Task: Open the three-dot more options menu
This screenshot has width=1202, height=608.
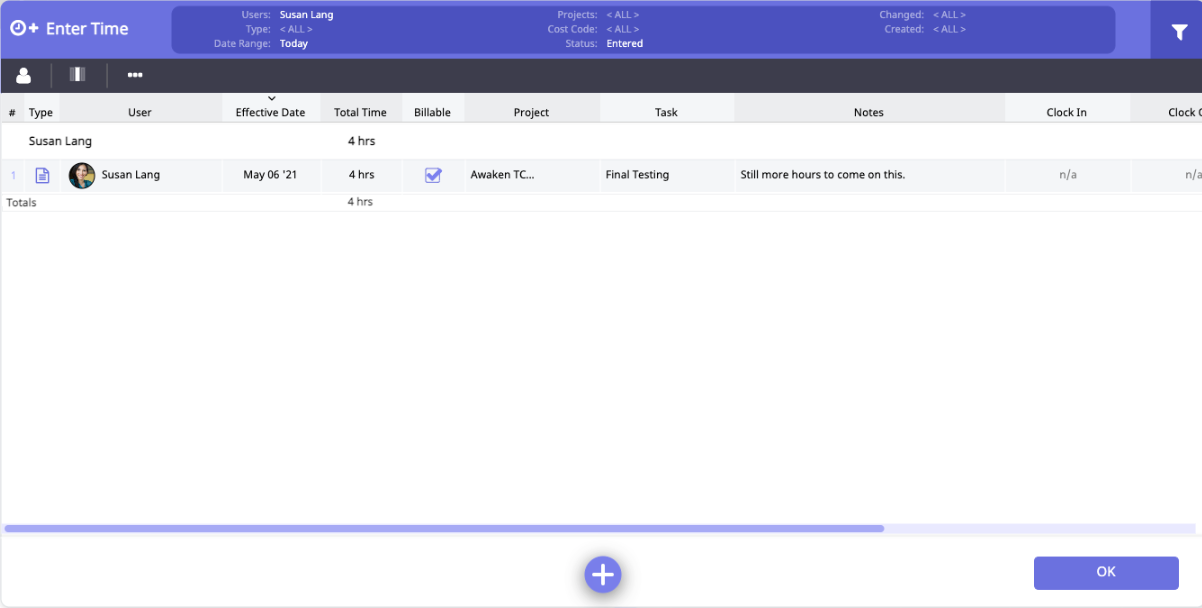Action: [x=135, y=75]
